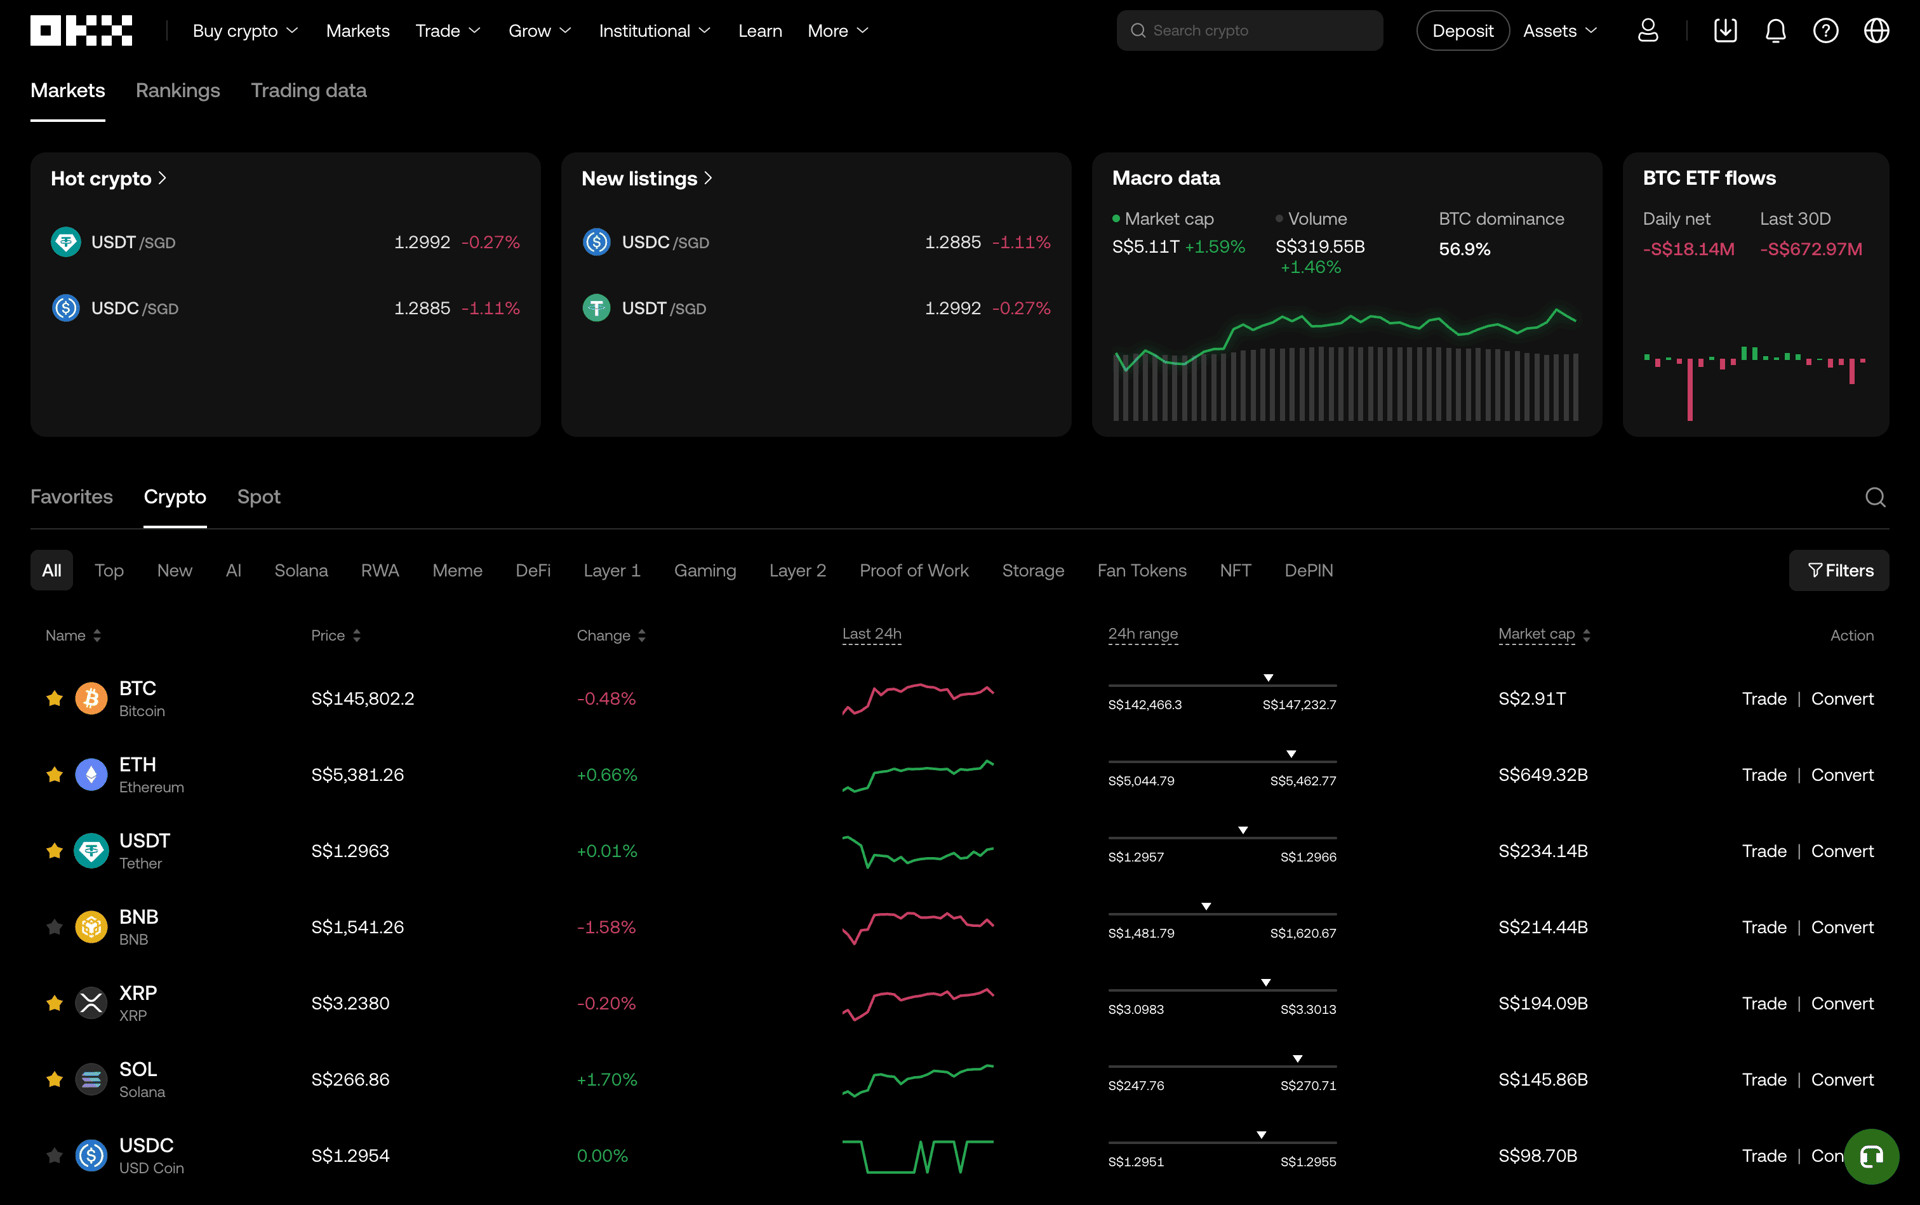Click USDC icon in Hot crypto card
Viewport: 1920px width, 1205px height.
(66, 308)
